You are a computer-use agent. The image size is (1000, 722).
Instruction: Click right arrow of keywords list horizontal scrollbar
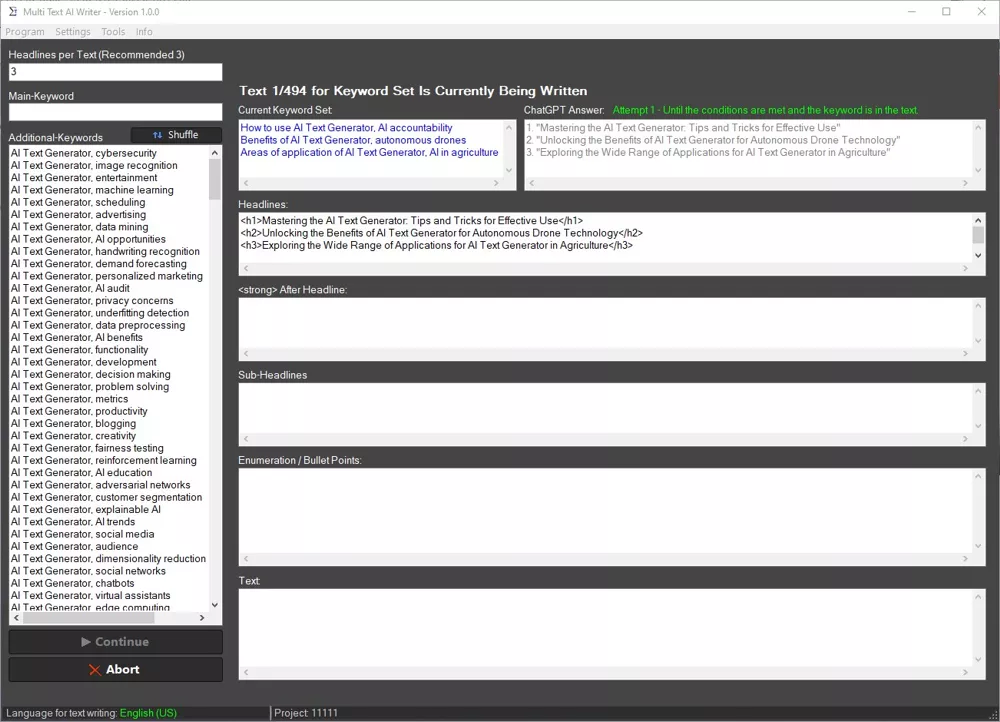[202, 617]
